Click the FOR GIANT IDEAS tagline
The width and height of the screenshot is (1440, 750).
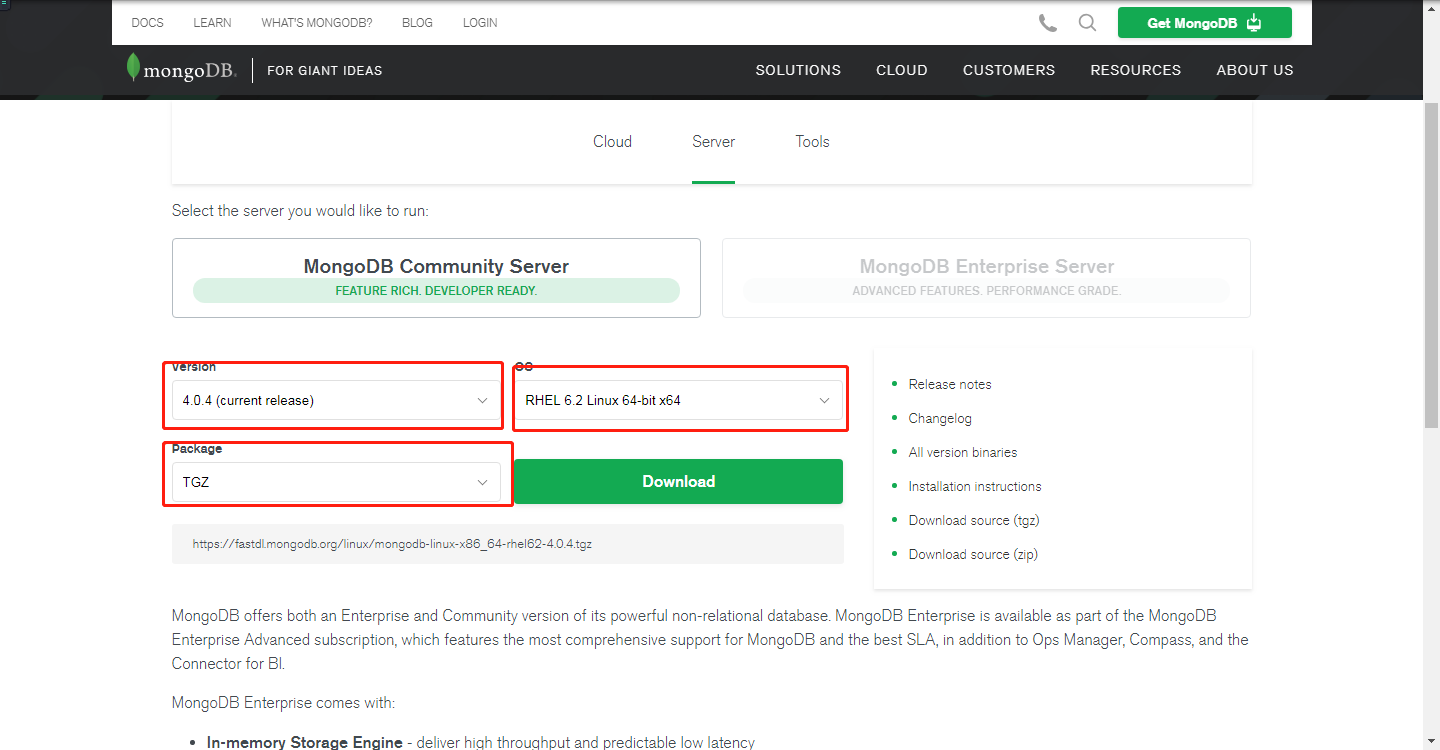pyautogui.click(x=325, y=70)
